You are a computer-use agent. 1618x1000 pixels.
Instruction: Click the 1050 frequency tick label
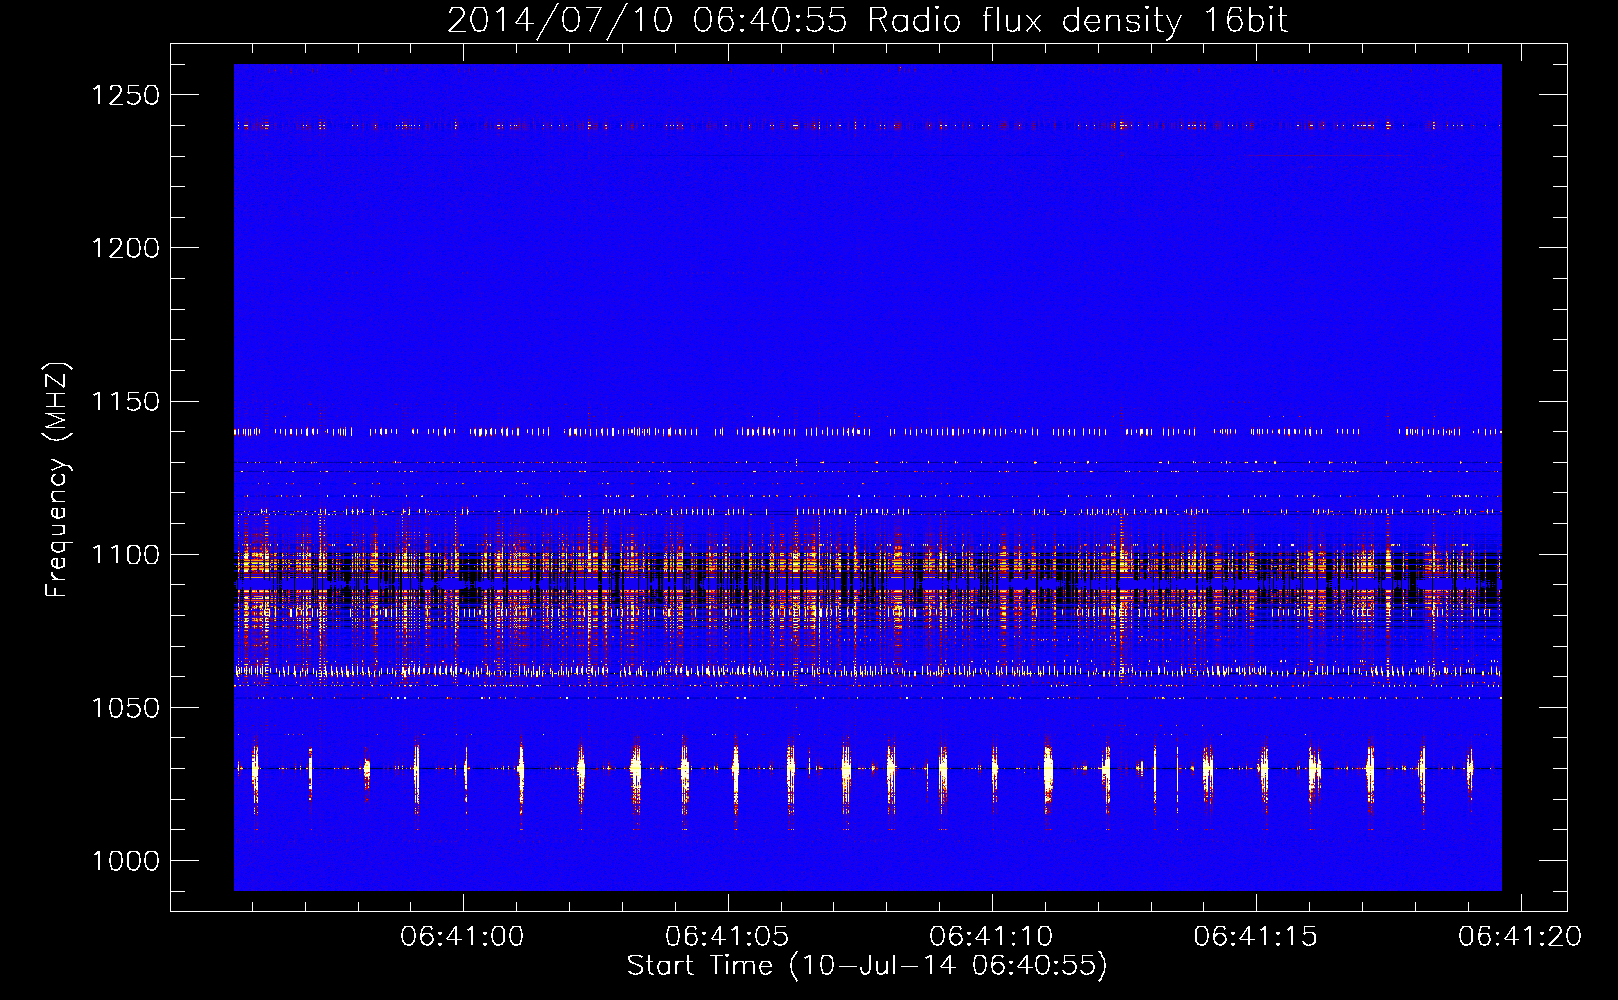pyautogui.click(x=125, y=708)
